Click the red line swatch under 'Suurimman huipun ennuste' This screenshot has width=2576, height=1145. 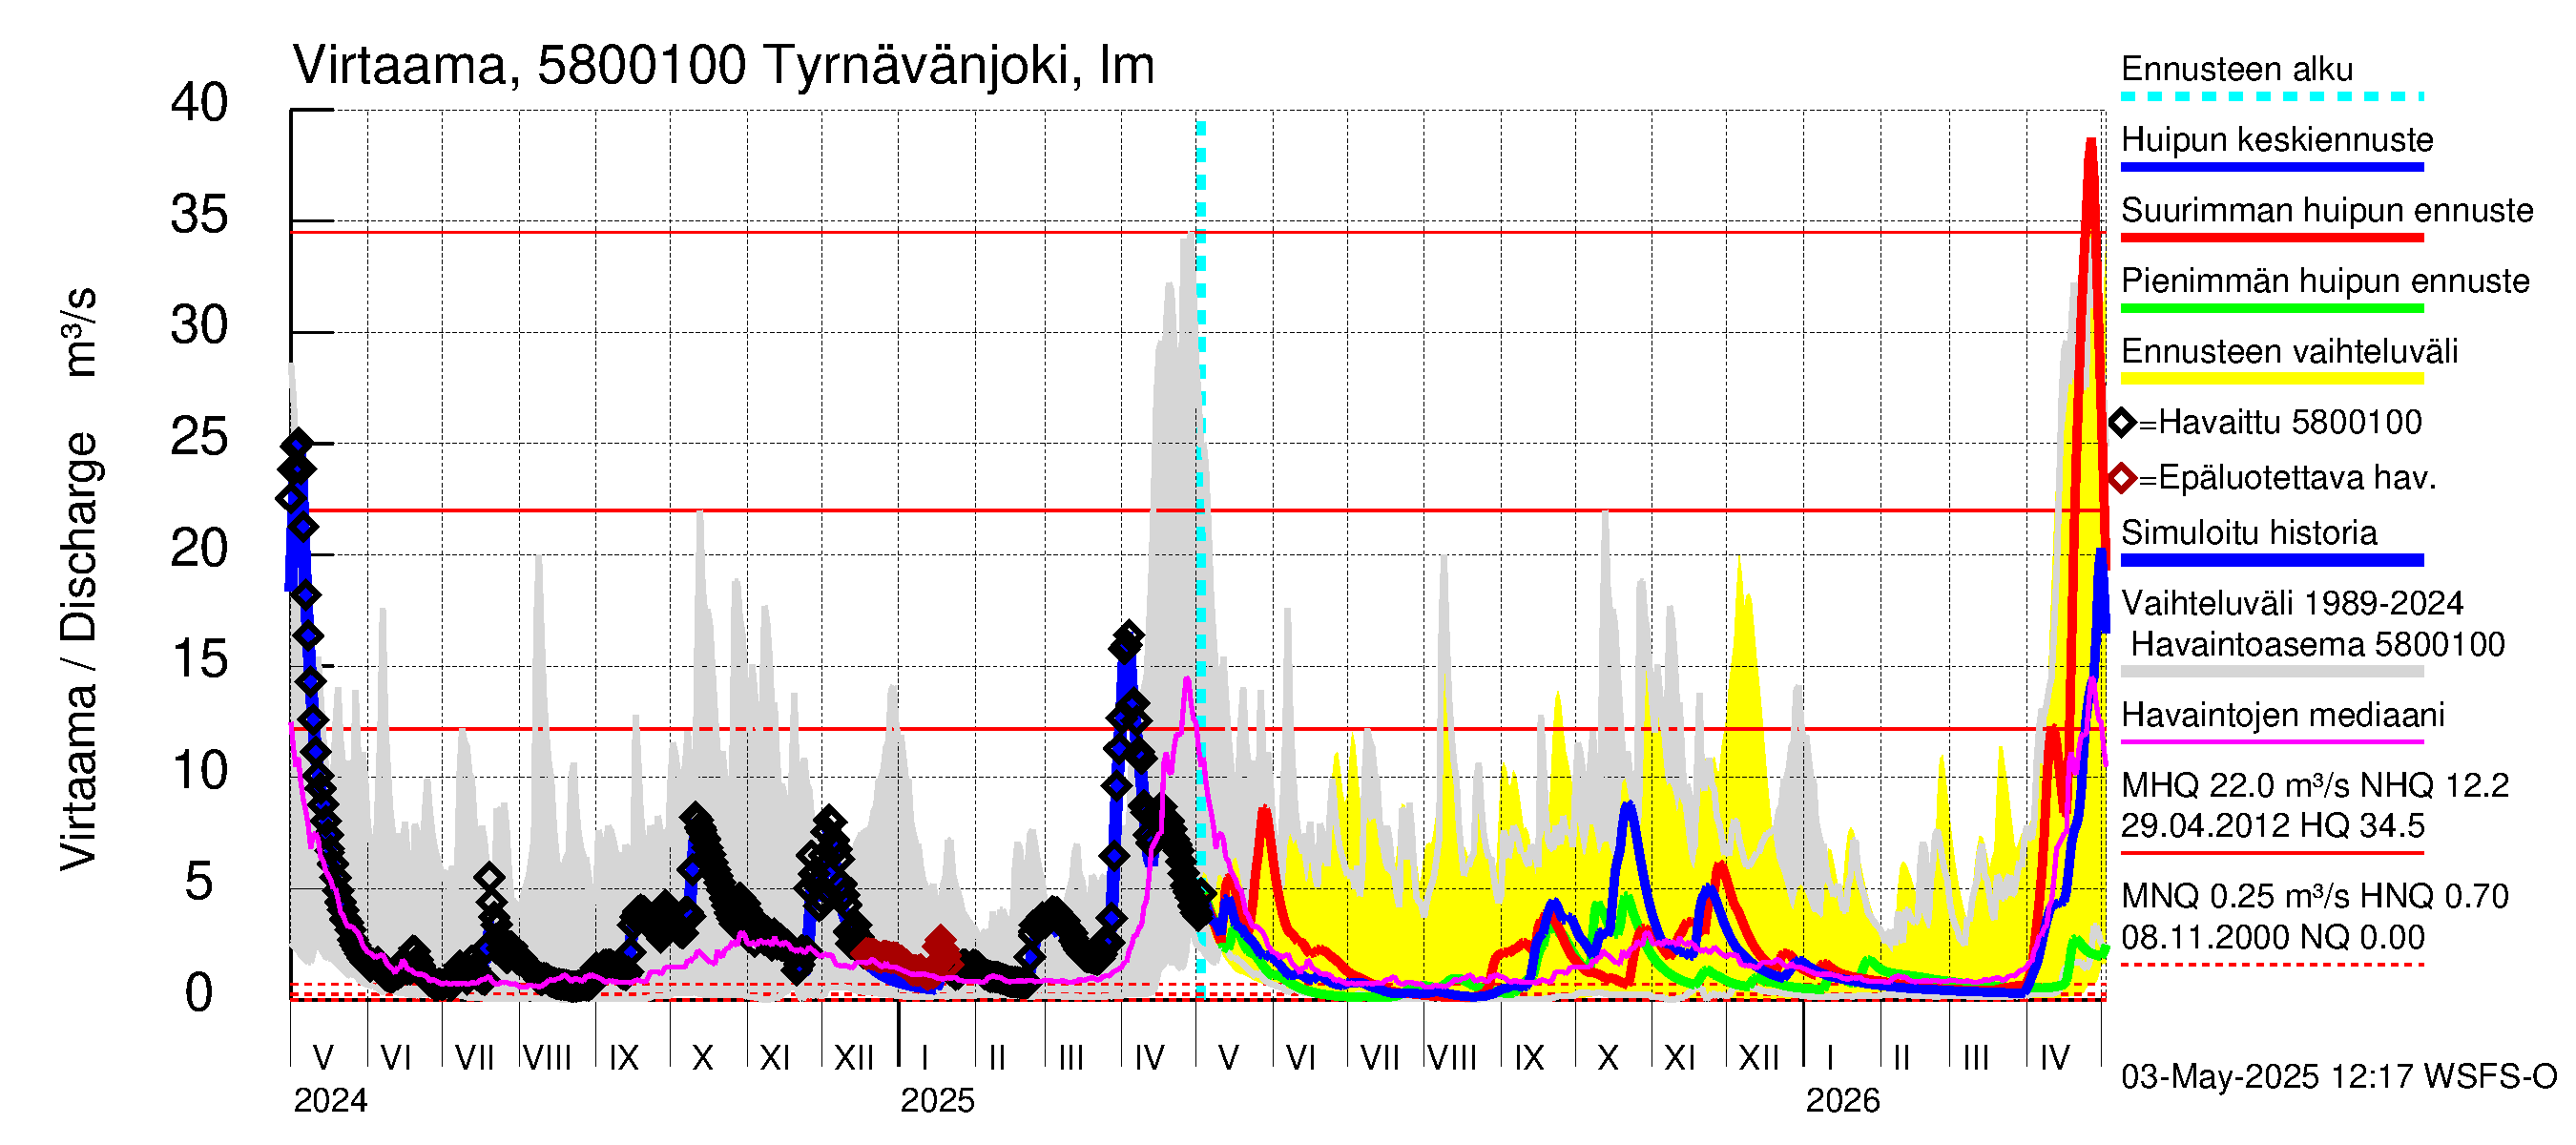(x=2272, y=238)
